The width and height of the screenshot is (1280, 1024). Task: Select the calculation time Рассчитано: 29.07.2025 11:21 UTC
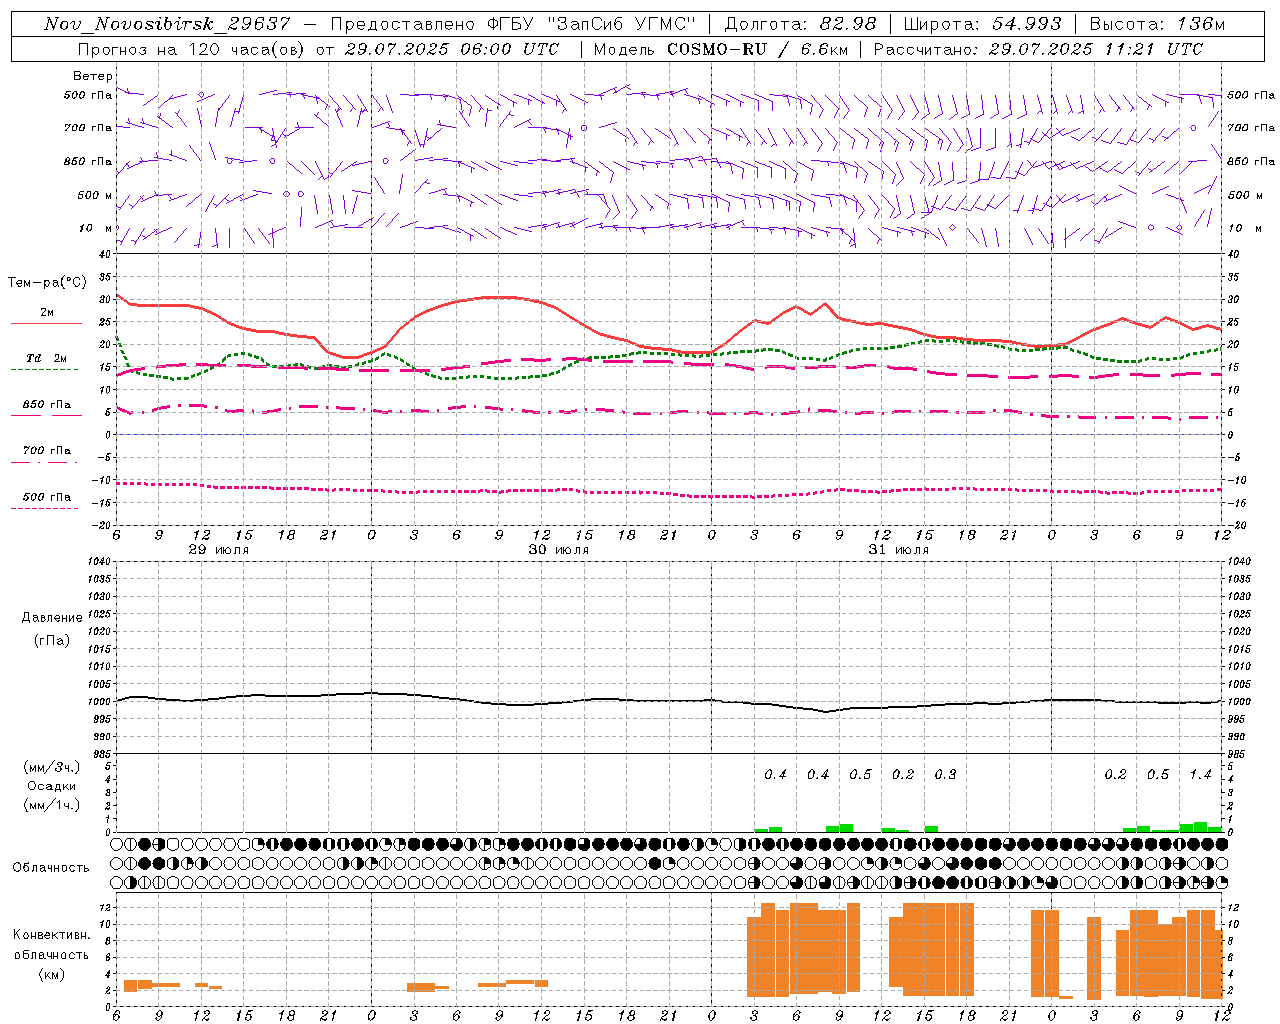[1038, 49]
